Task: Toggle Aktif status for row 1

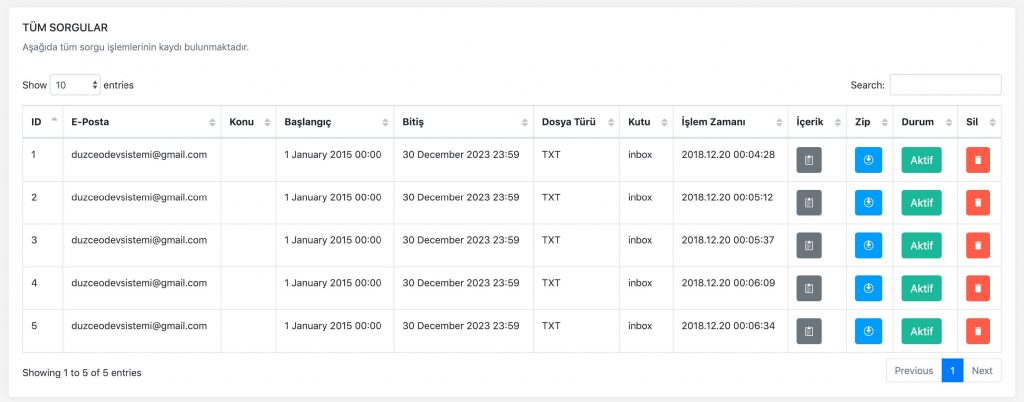Action: tap(921, 160)
